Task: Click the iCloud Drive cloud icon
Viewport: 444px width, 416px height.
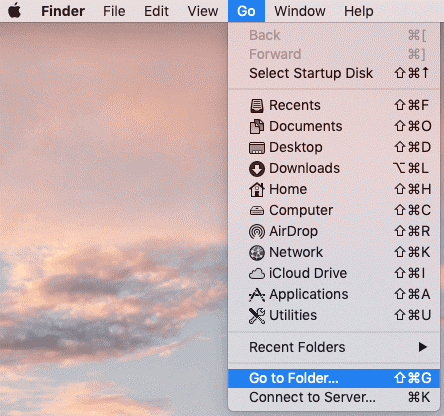Action: [257, 274]
